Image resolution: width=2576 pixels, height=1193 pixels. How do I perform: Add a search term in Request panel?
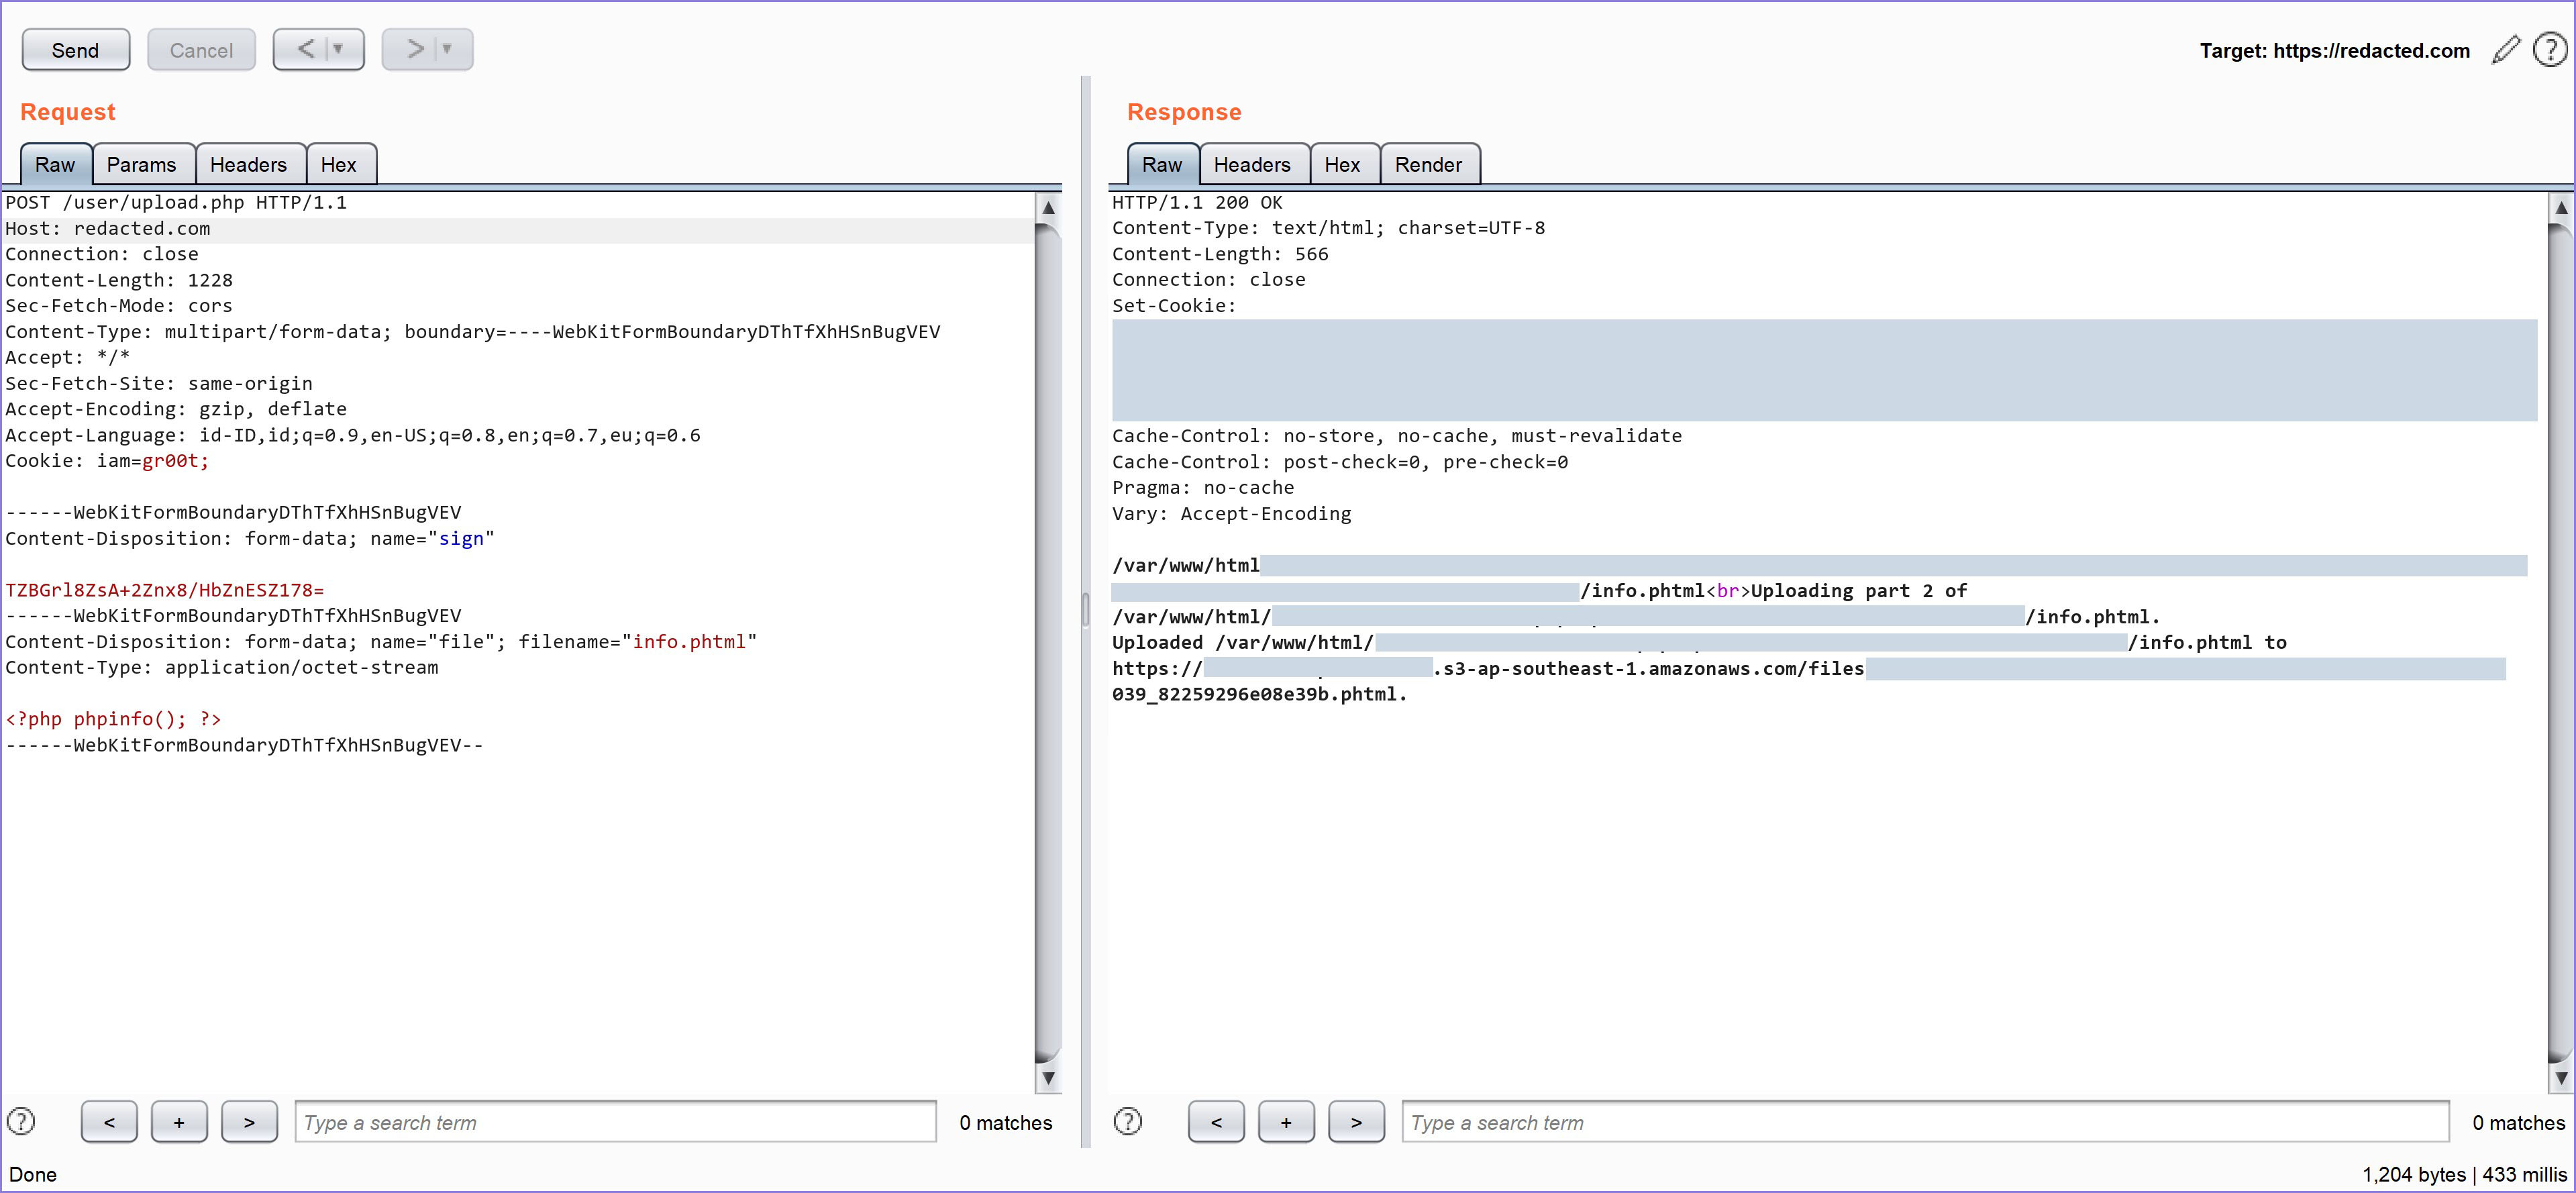(179, 1121)
